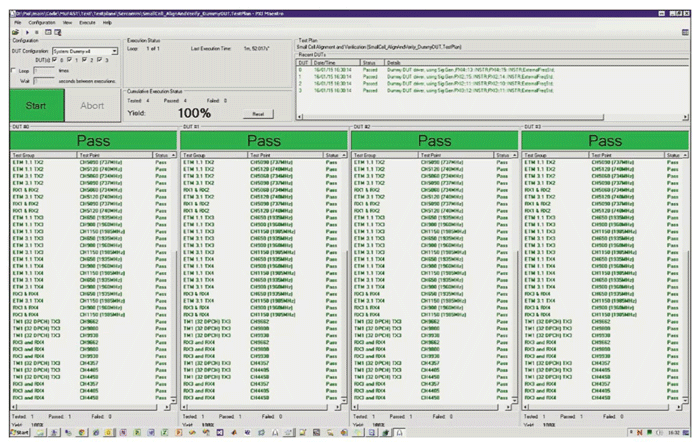Open Visual Studio purple taskbar icon
Image resolution: width=700 pixels, height=444 pixels.
220,432
